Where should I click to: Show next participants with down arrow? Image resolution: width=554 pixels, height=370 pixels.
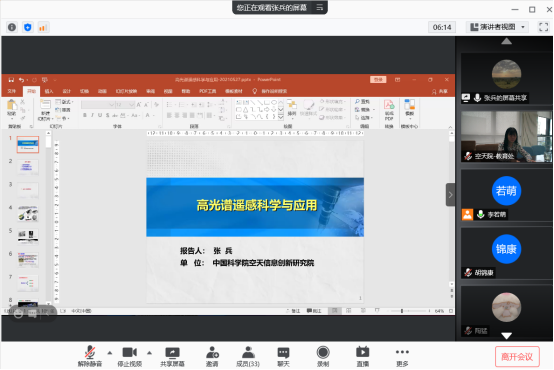coord(507,335)
